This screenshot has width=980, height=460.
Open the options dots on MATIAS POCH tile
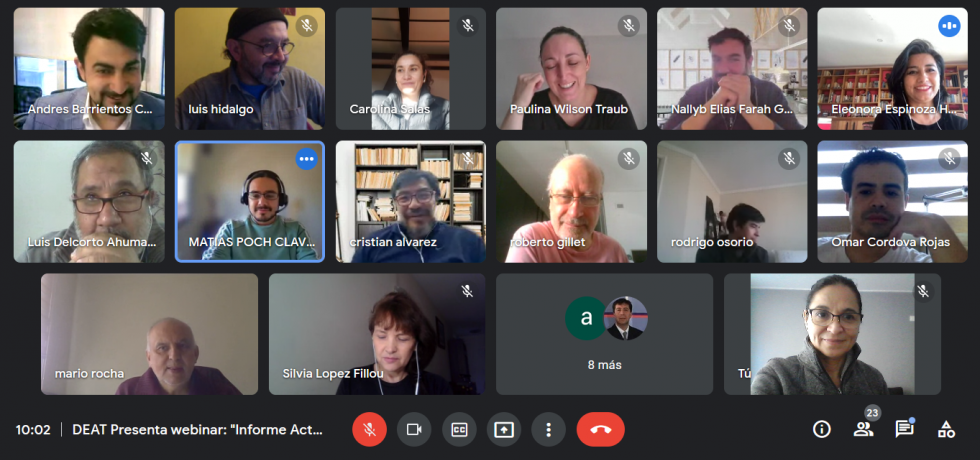306,159
